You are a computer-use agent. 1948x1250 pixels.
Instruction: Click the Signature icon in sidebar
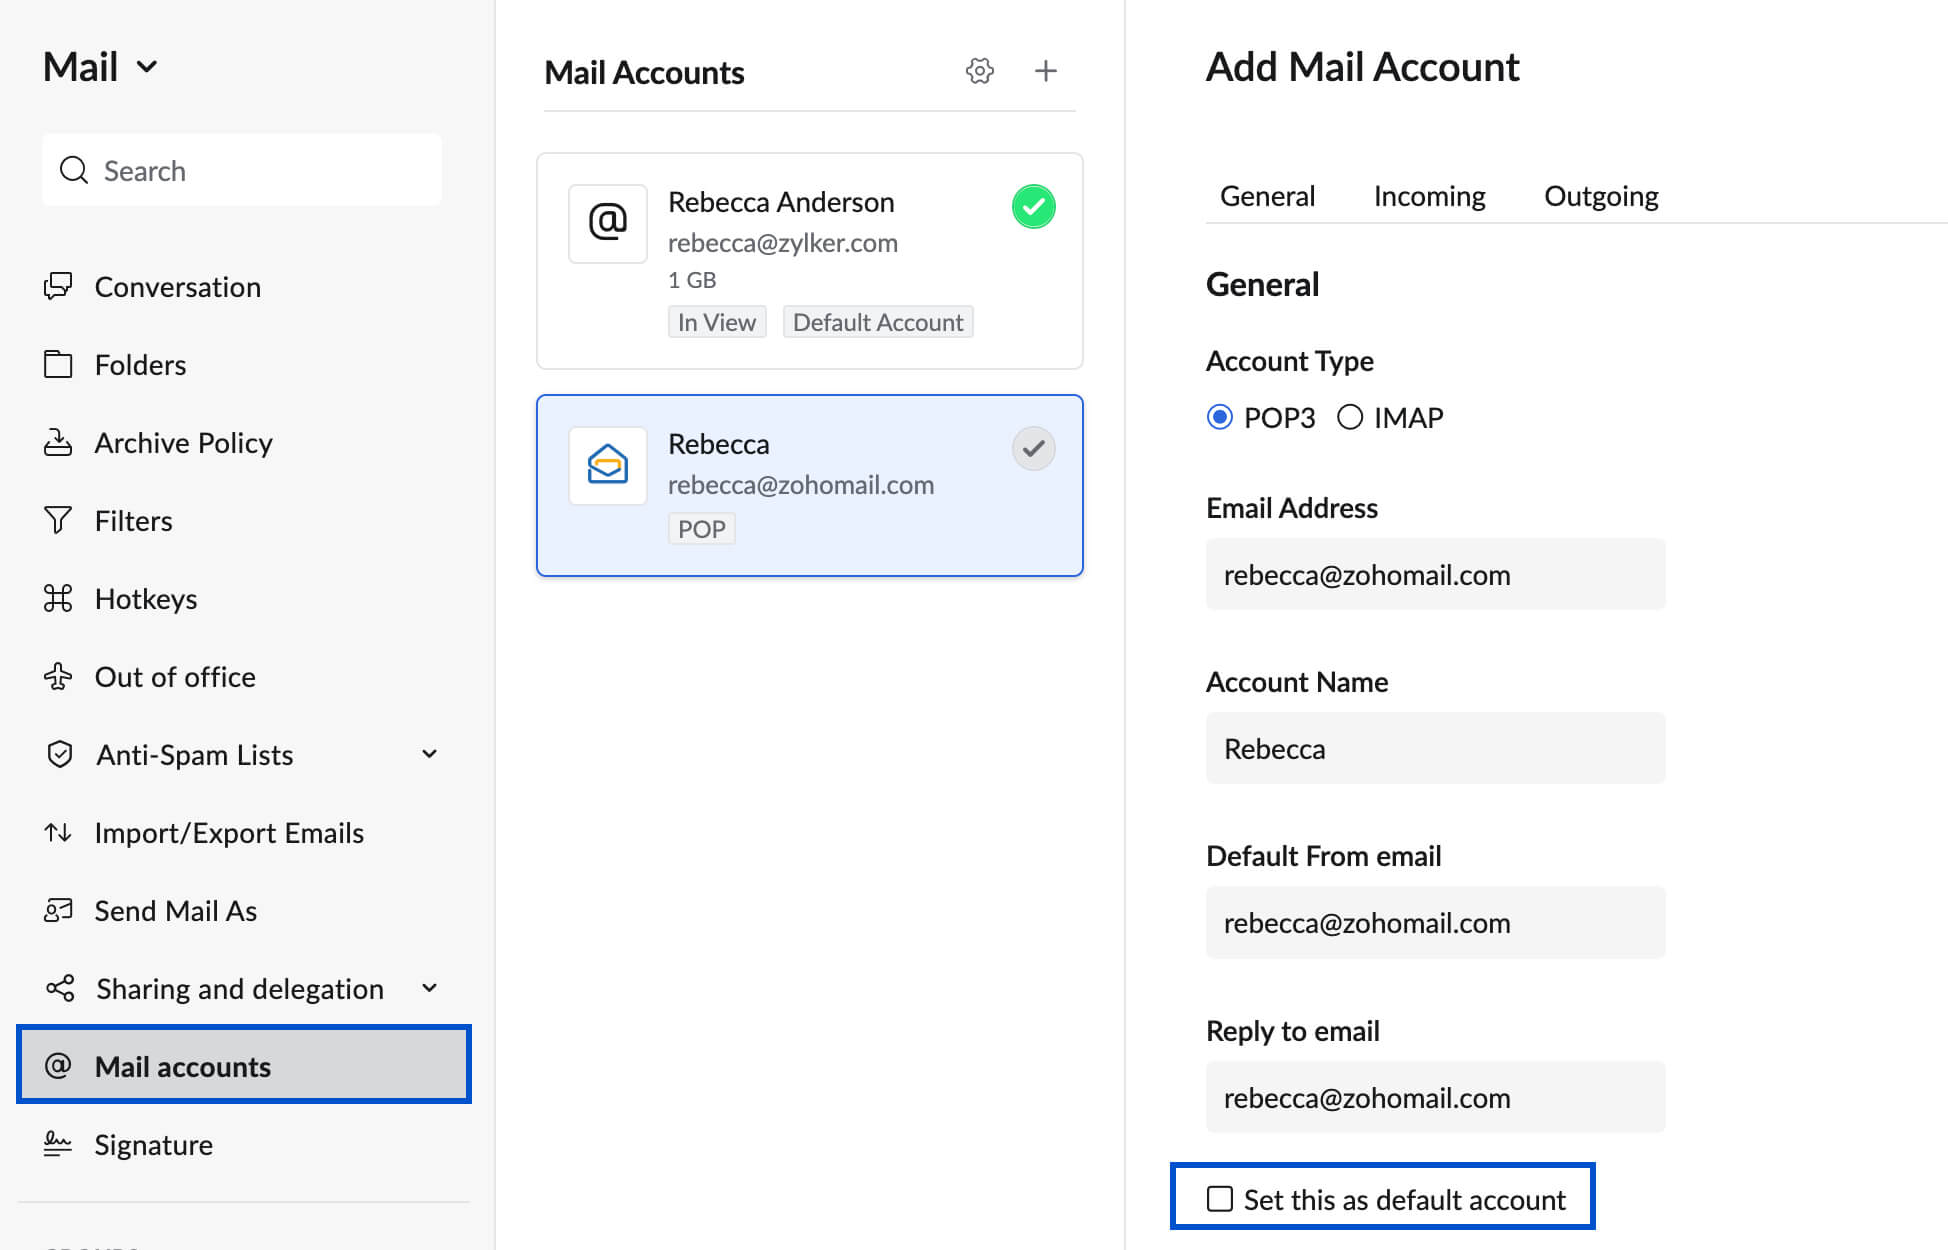click(58, 1144)
